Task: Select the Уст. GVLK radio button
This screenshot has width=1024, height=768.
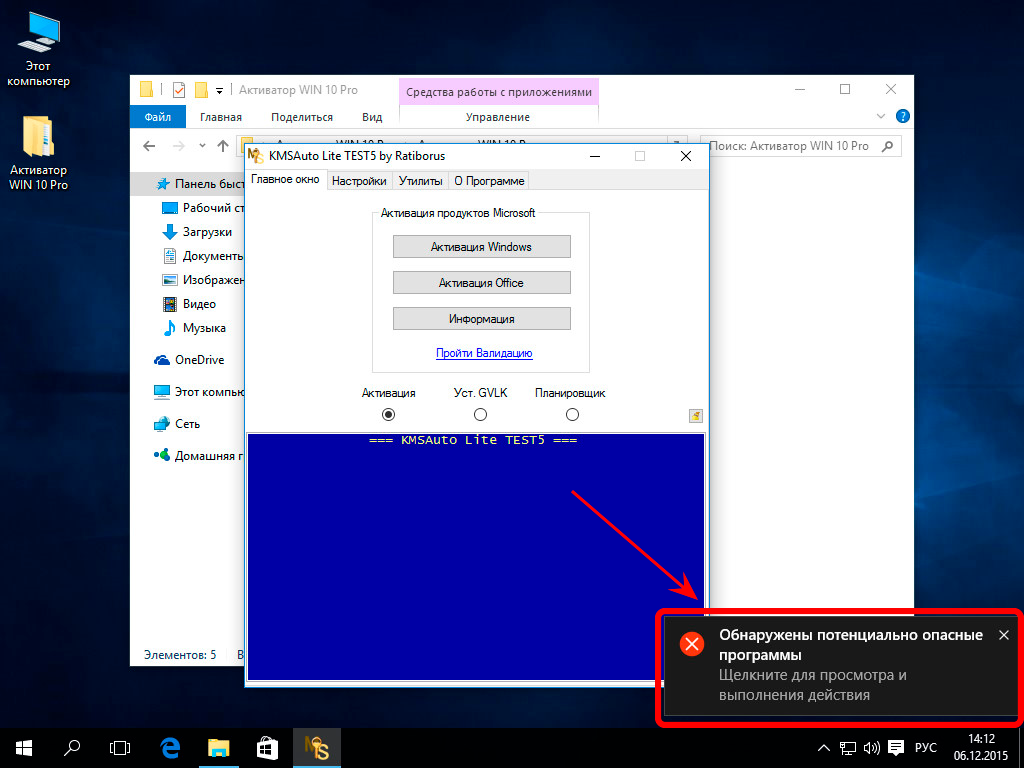Action: [480, 414]
